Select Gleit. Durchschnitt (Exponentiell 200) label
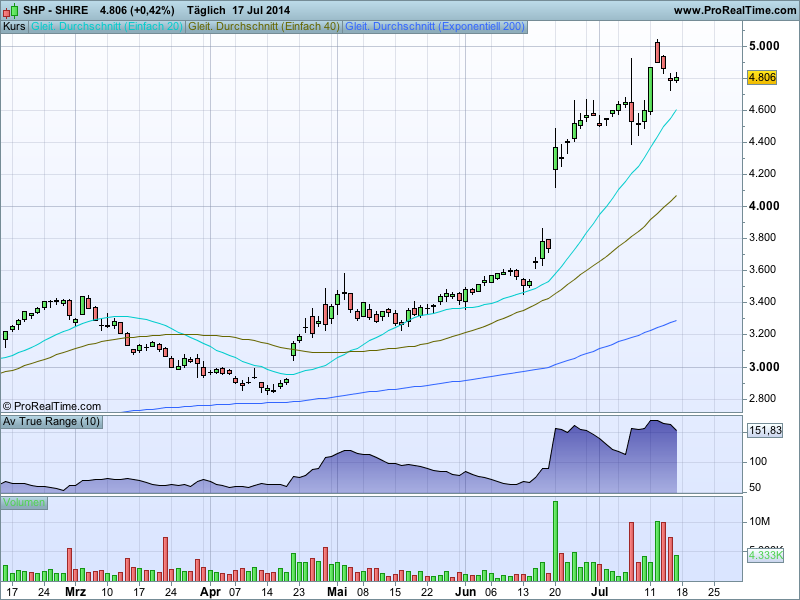800x600 pixels. click(435, 27)
